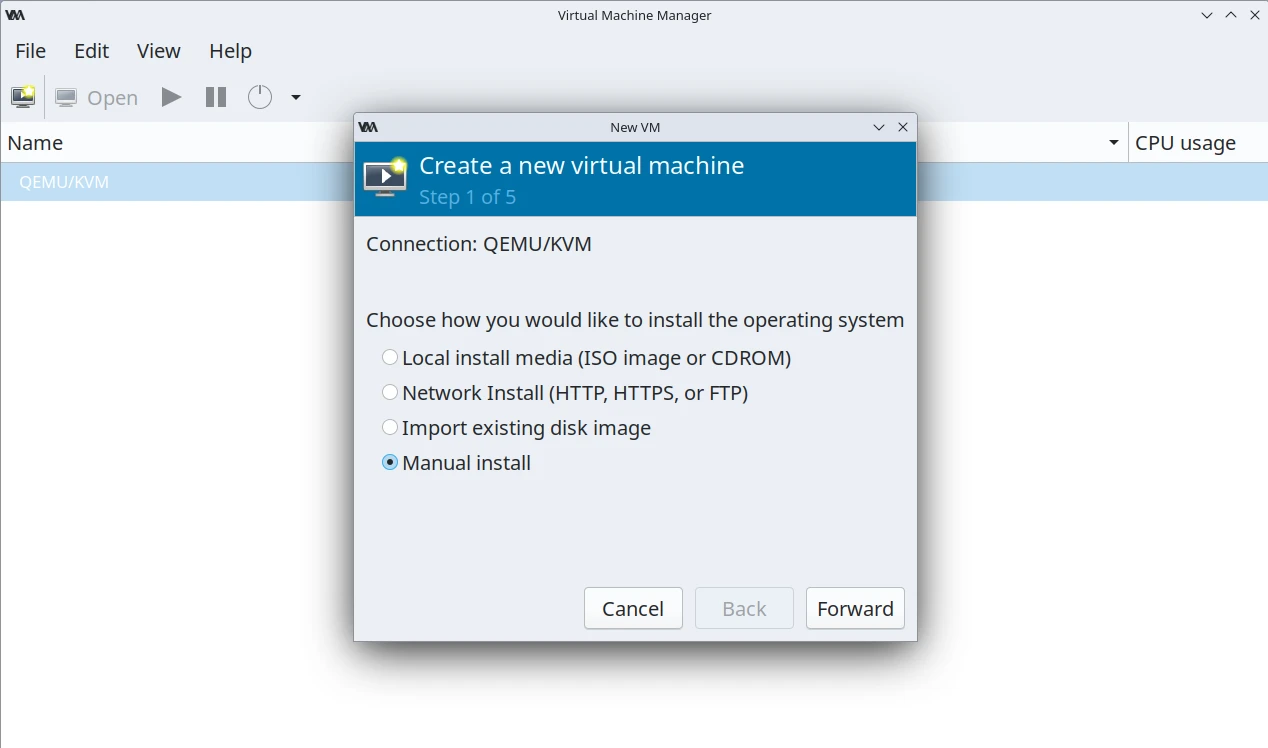Screen dimensions: 1268x748
Task: Click the Cancel button in New VM
Action: pos(633,608)
